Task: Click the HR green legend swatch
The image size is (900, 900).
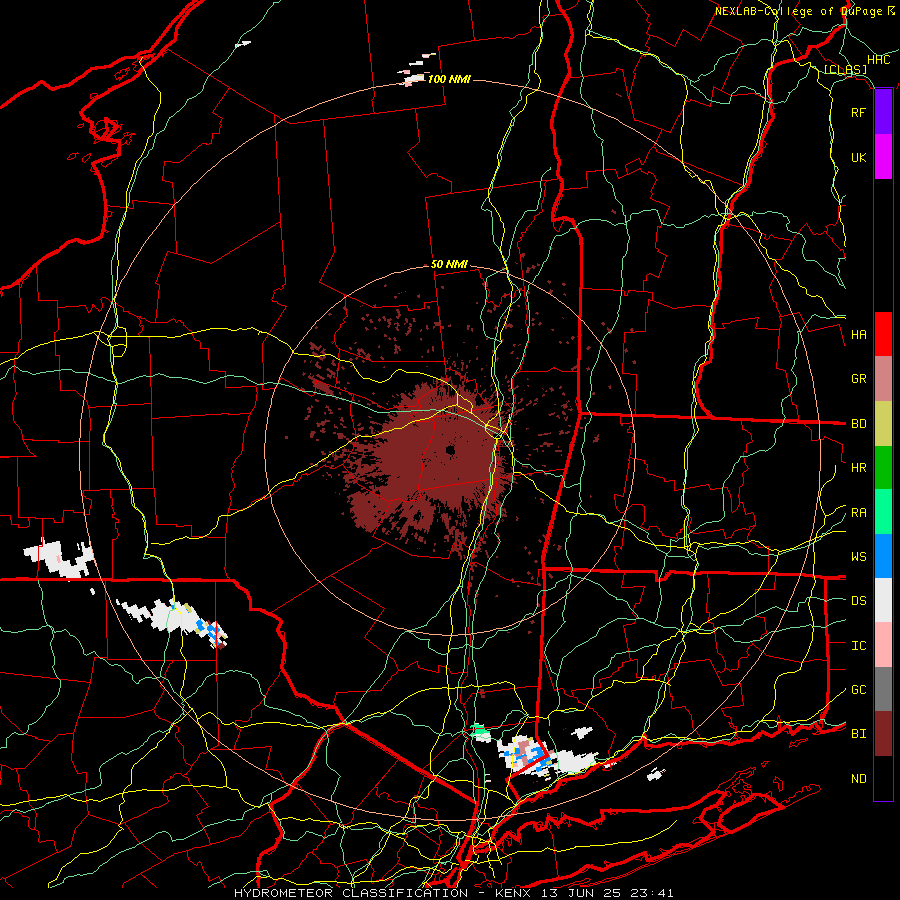Action: point(883,467)
